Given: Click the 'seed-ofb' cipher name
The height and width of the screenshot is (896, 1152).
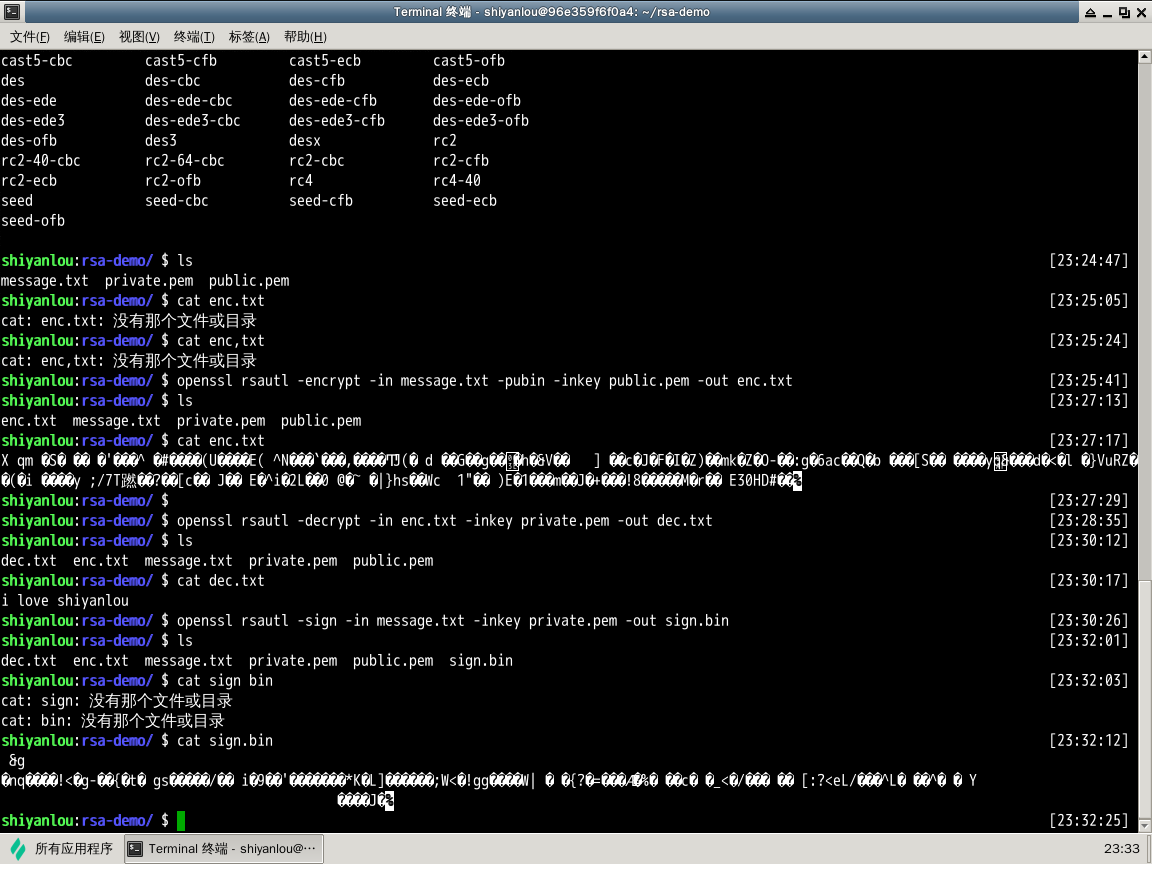Looking at the screenshot, I should [x=33, y=221].
